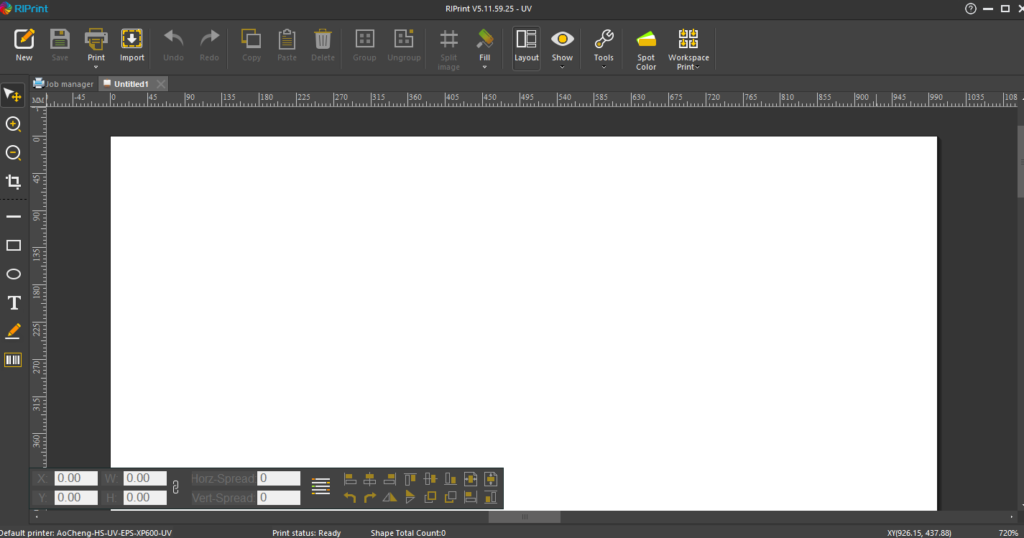The width and height of the screenshot is (1024, 538).
Task: Expand the Workspace Print dropdown arrow
Action: [x=697, y=67]
